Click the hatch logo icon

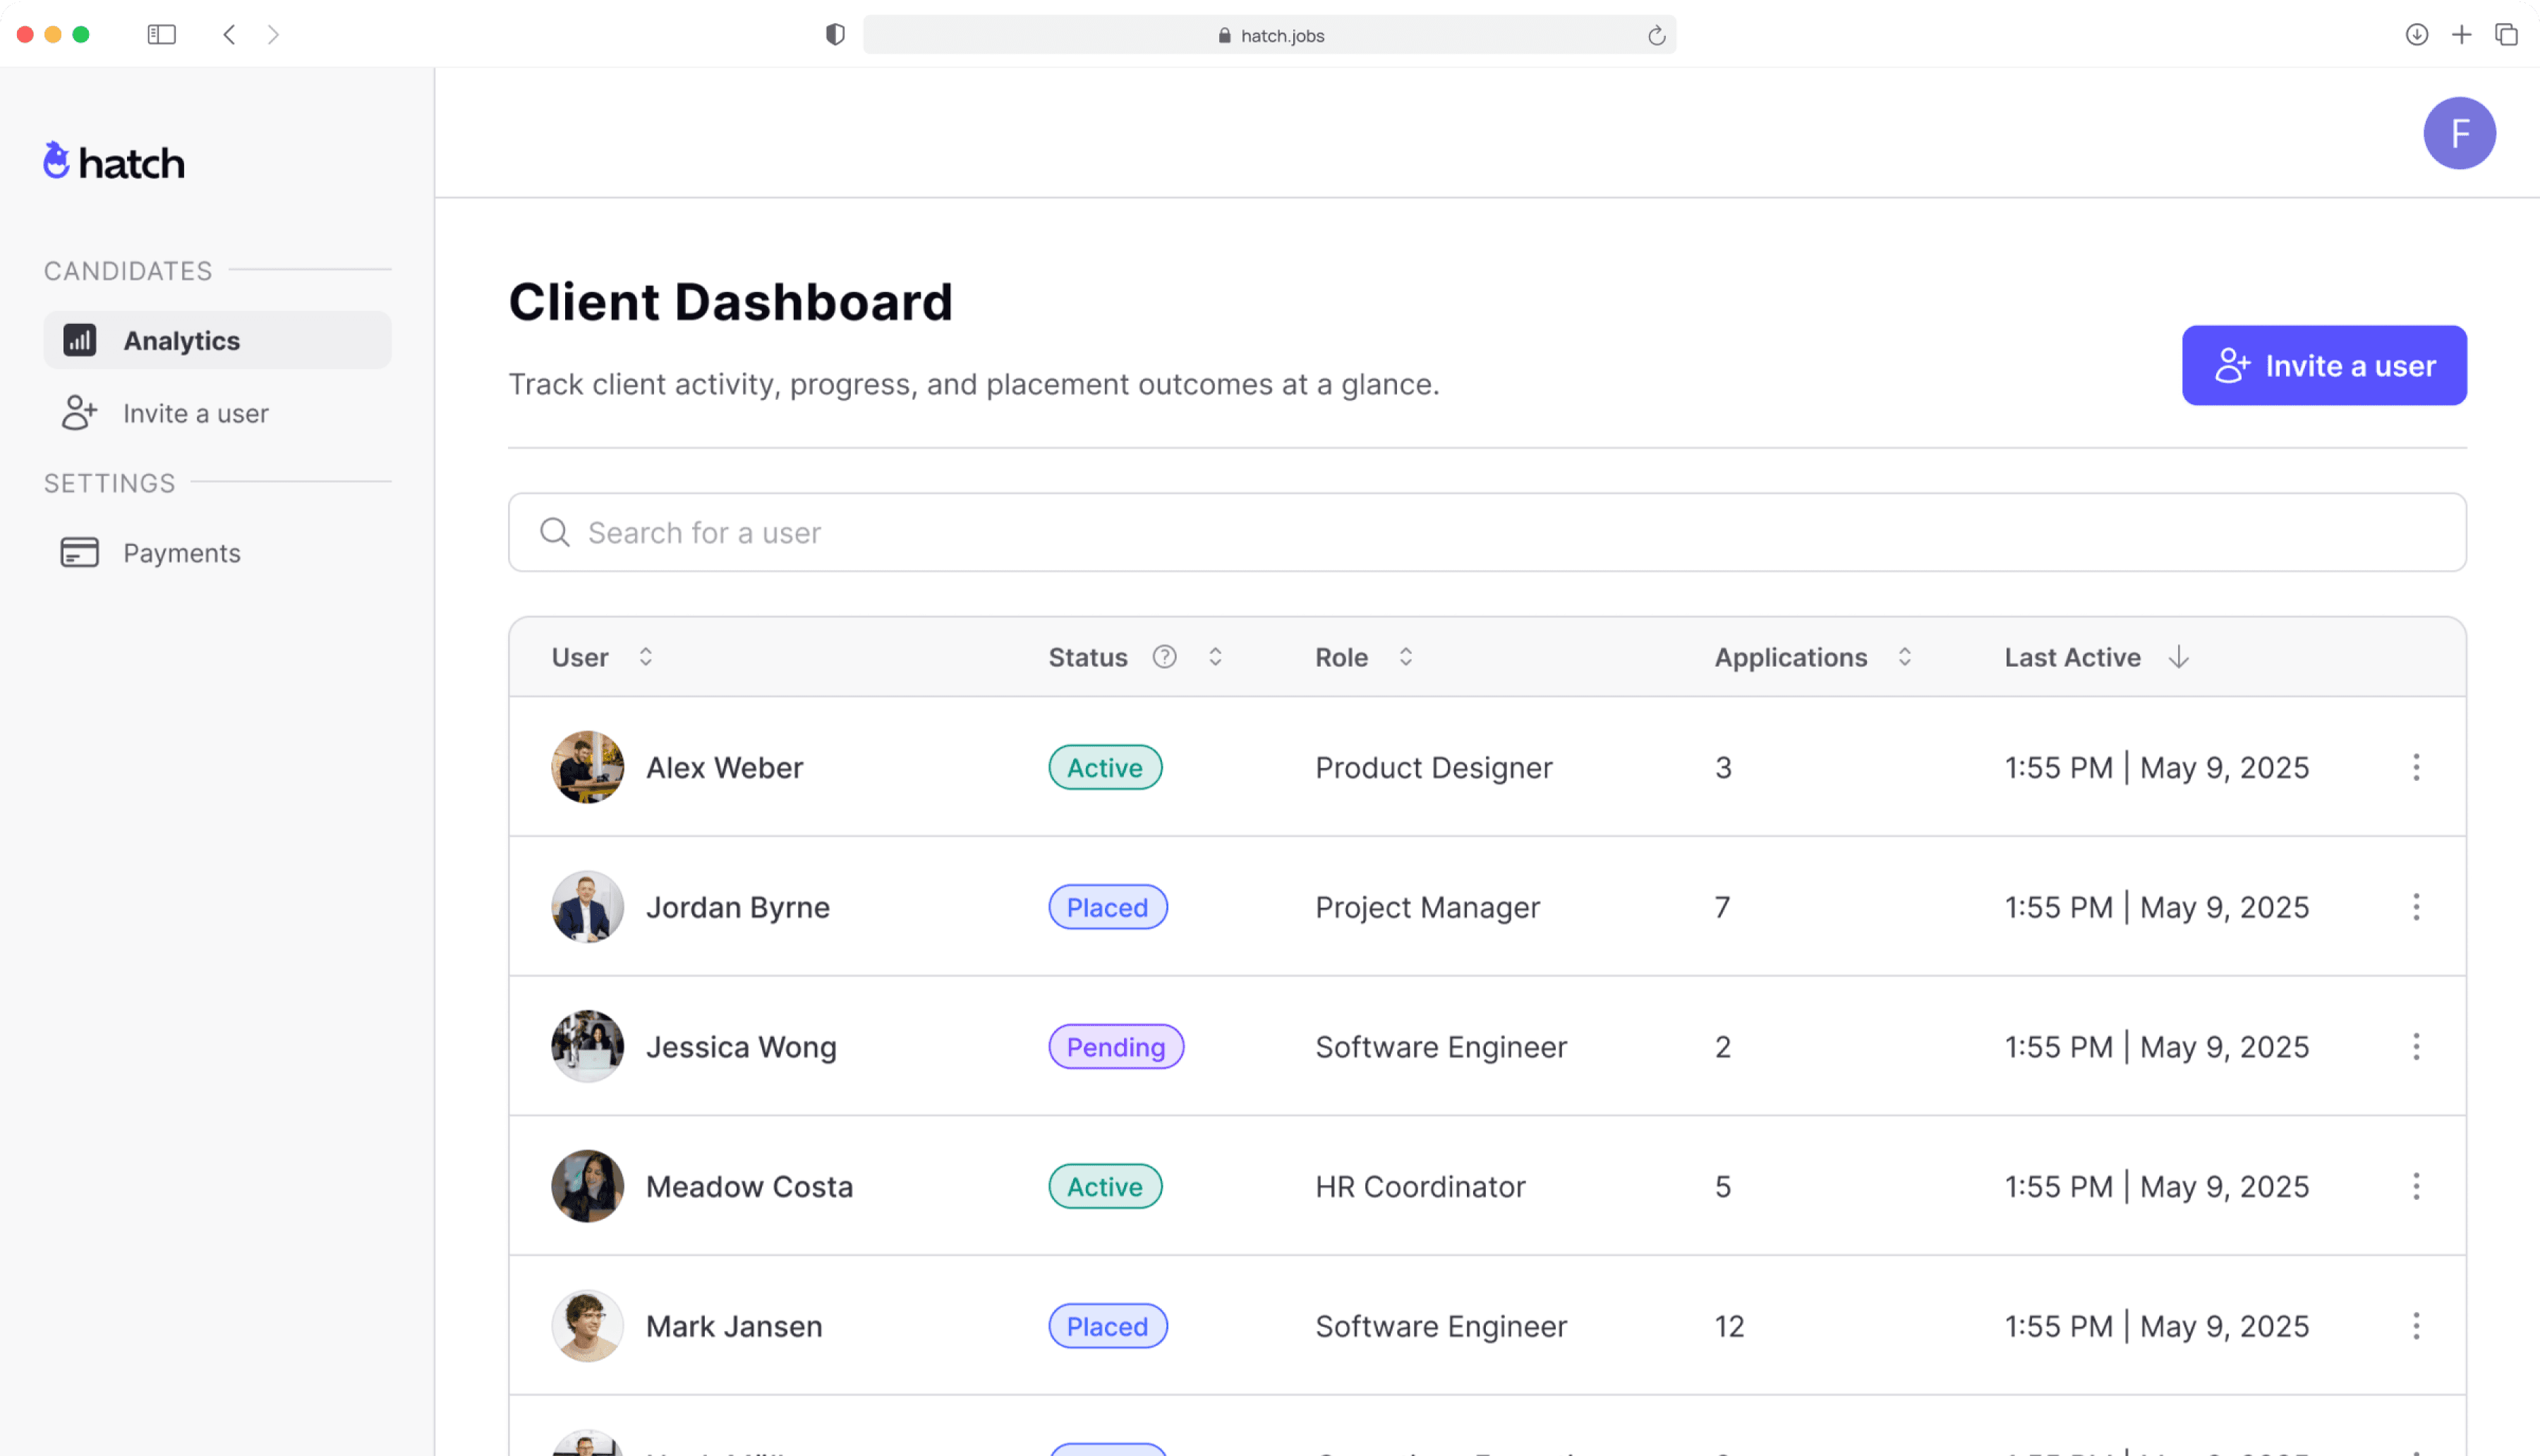click(x=57, y=161)
